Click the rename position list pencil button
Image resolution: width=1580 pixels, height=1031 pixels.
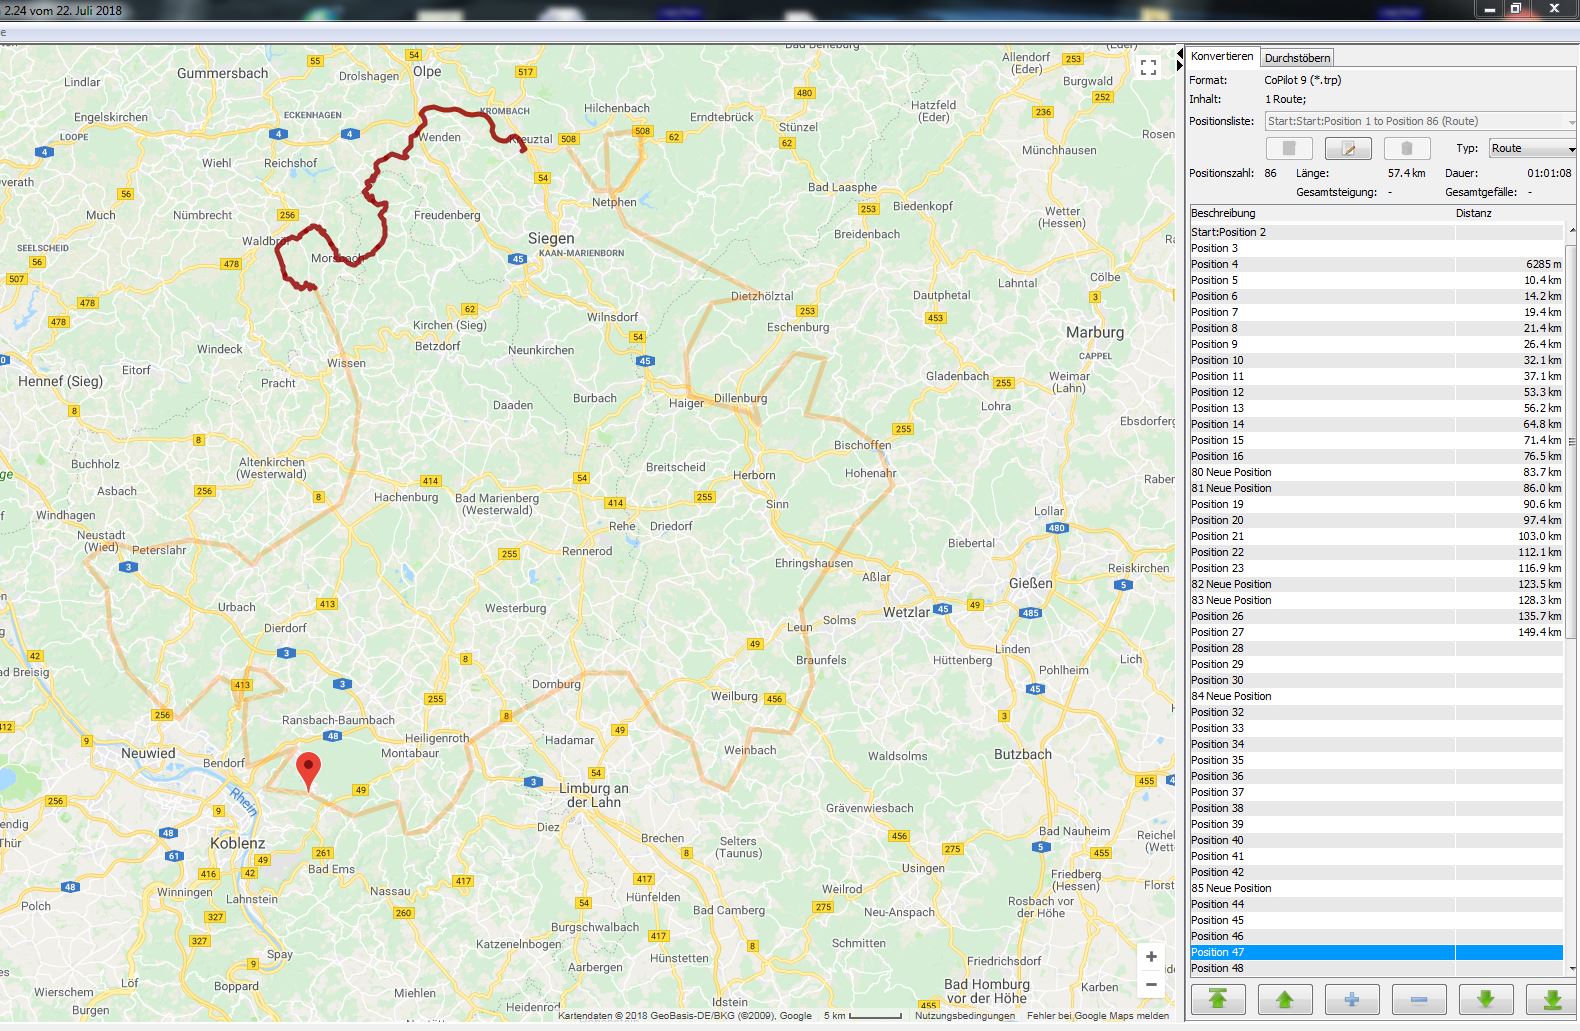coord(1347,149)
